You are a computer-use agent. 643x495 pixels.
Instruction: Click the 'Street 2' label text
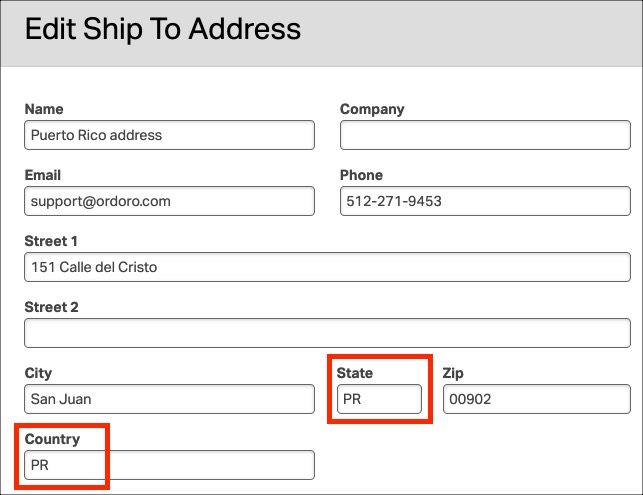coord(51,307)
